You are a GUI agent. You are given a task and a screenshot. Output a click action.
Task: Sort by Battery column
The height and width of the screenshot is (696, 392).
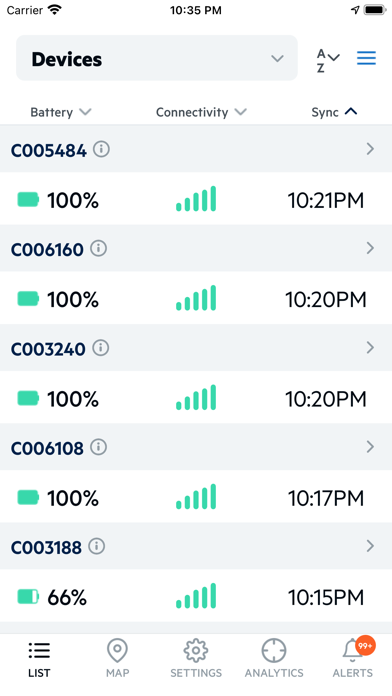61,112
